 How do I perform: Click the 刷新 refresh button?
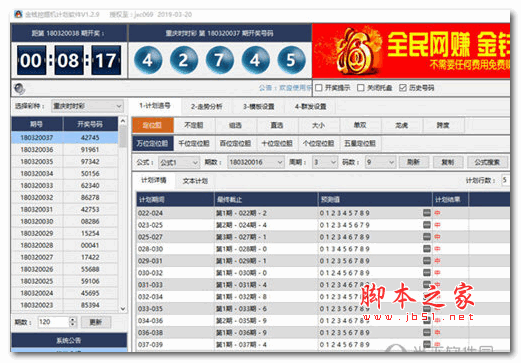click(x=413, y=162)
